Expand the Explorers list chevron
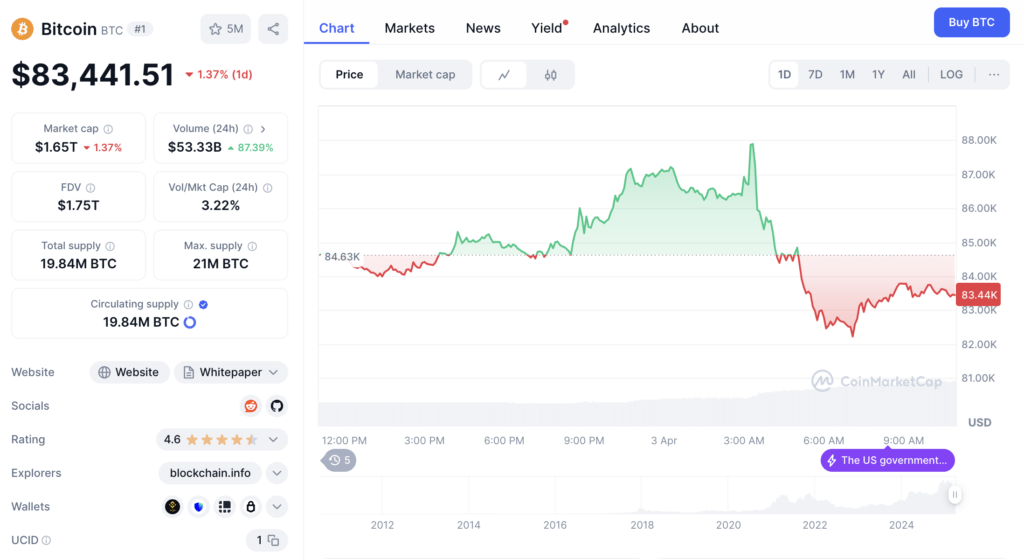Screen dimensions: 1024x559 [277, 473]
